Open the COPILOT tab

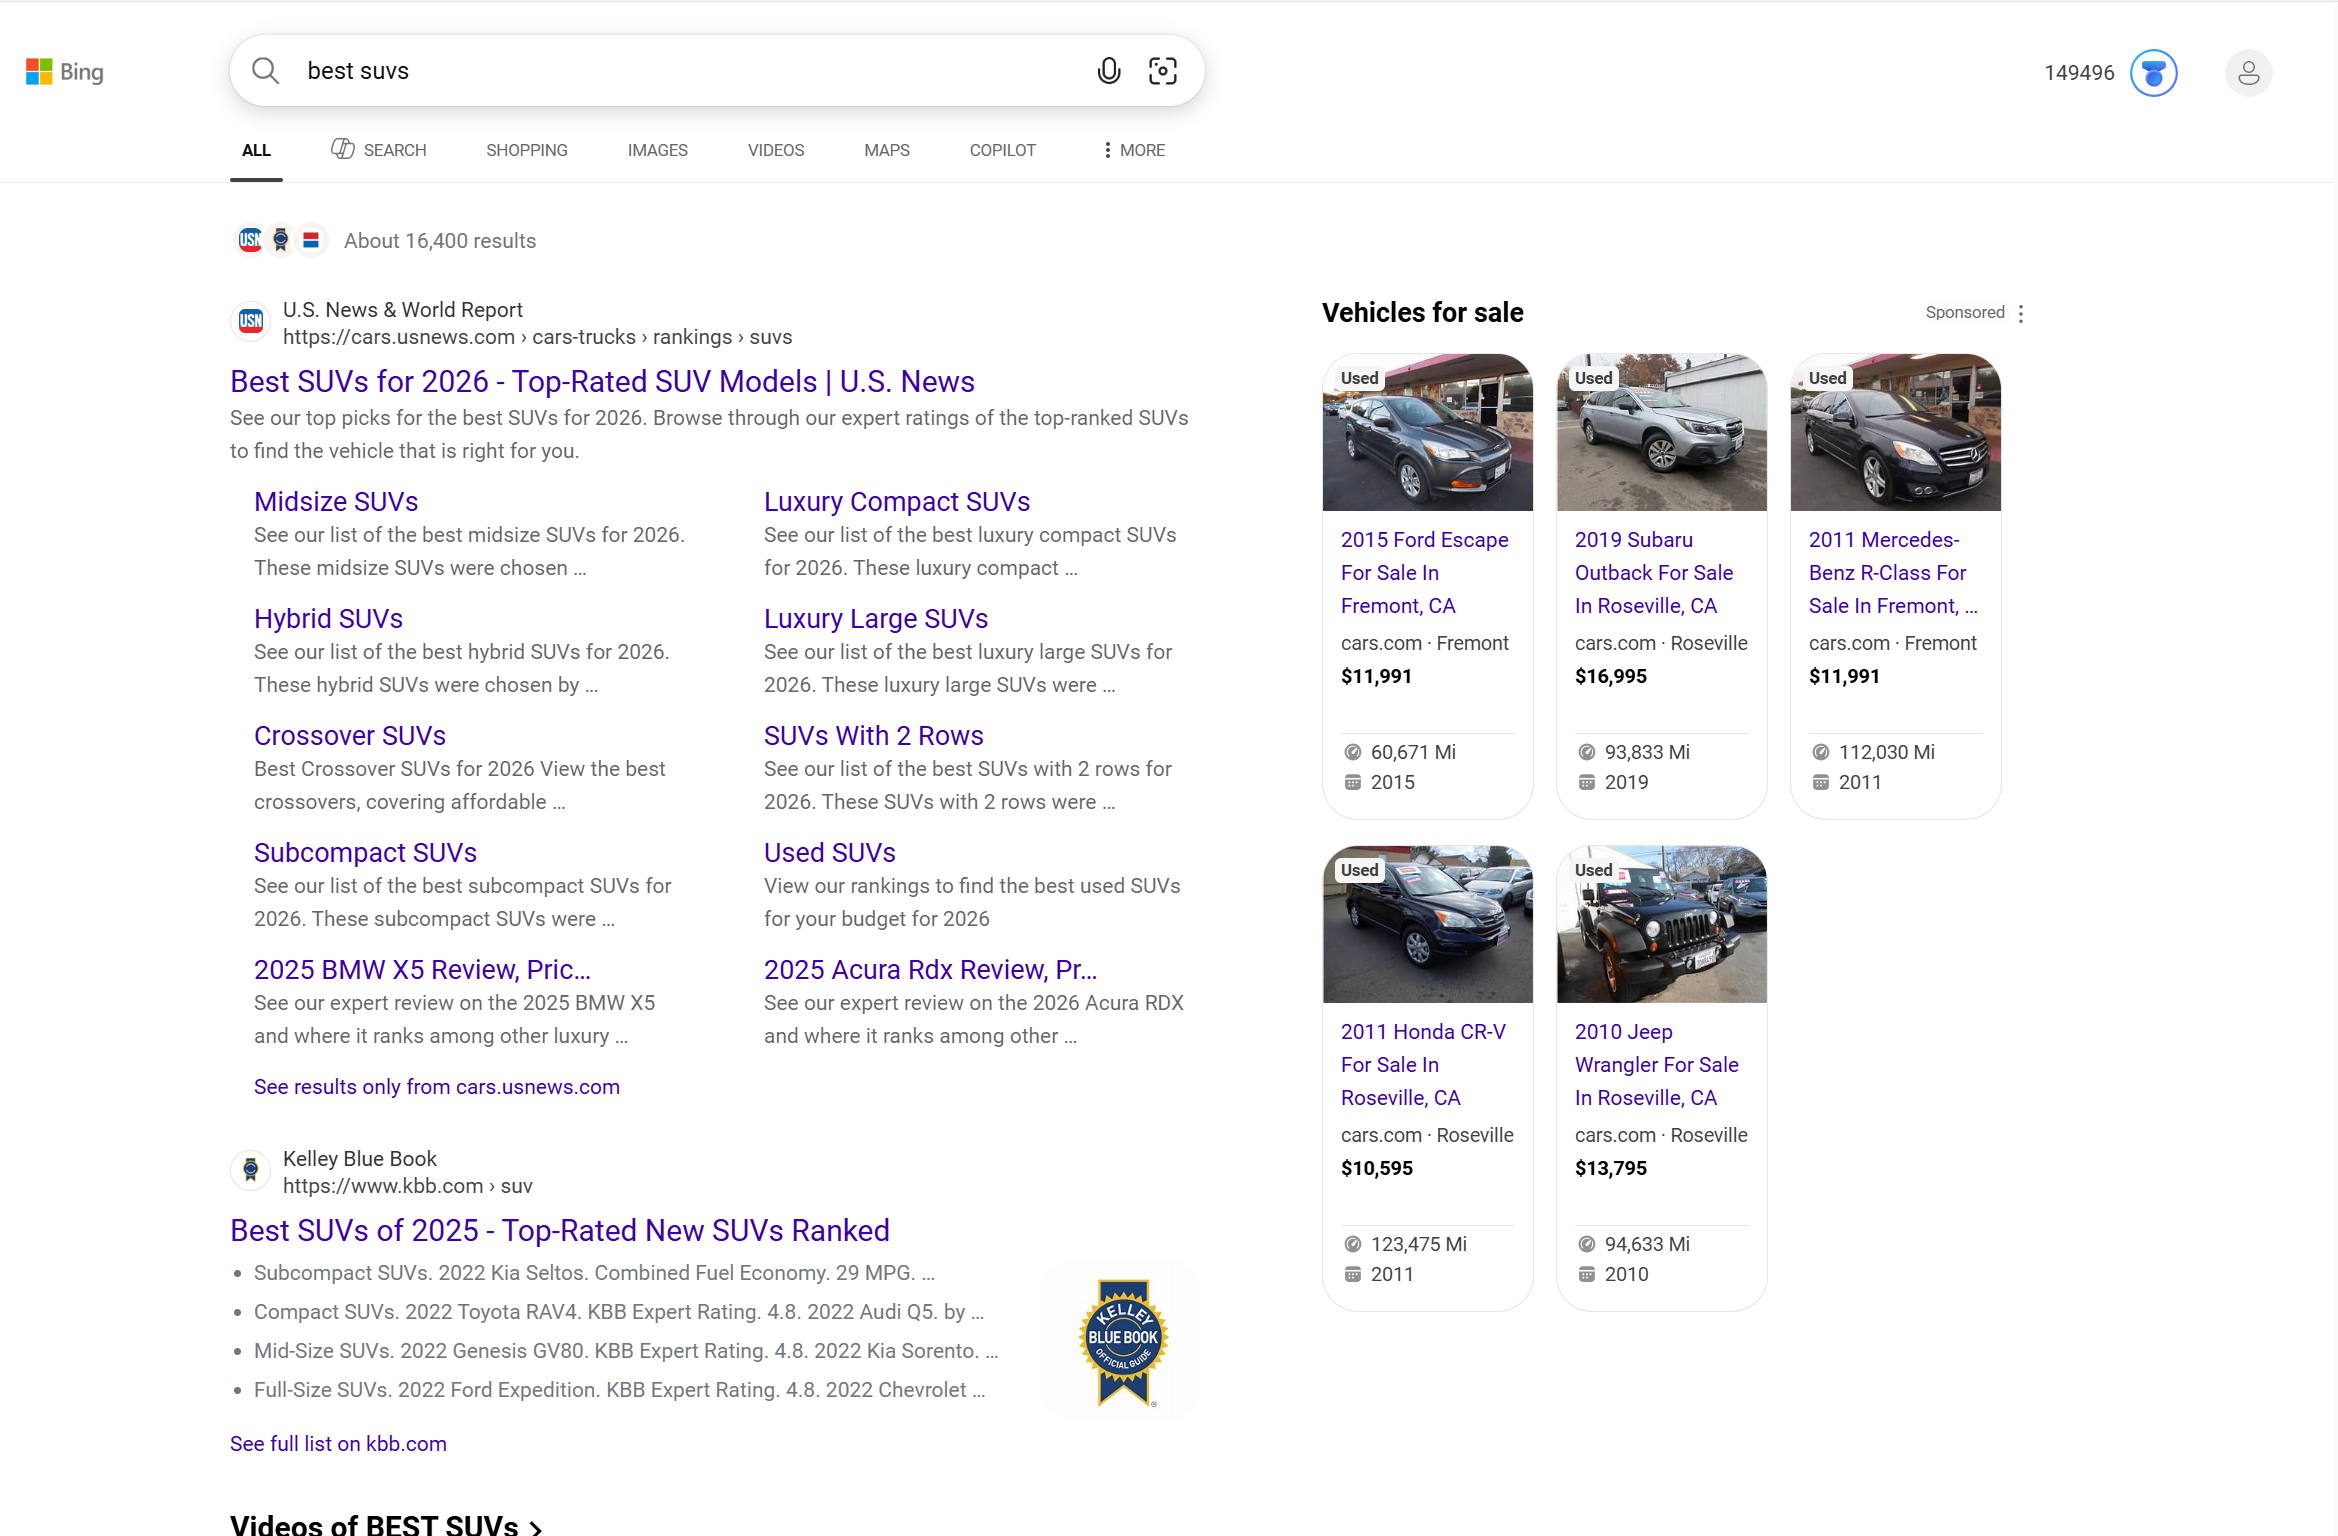[1002, 150]
